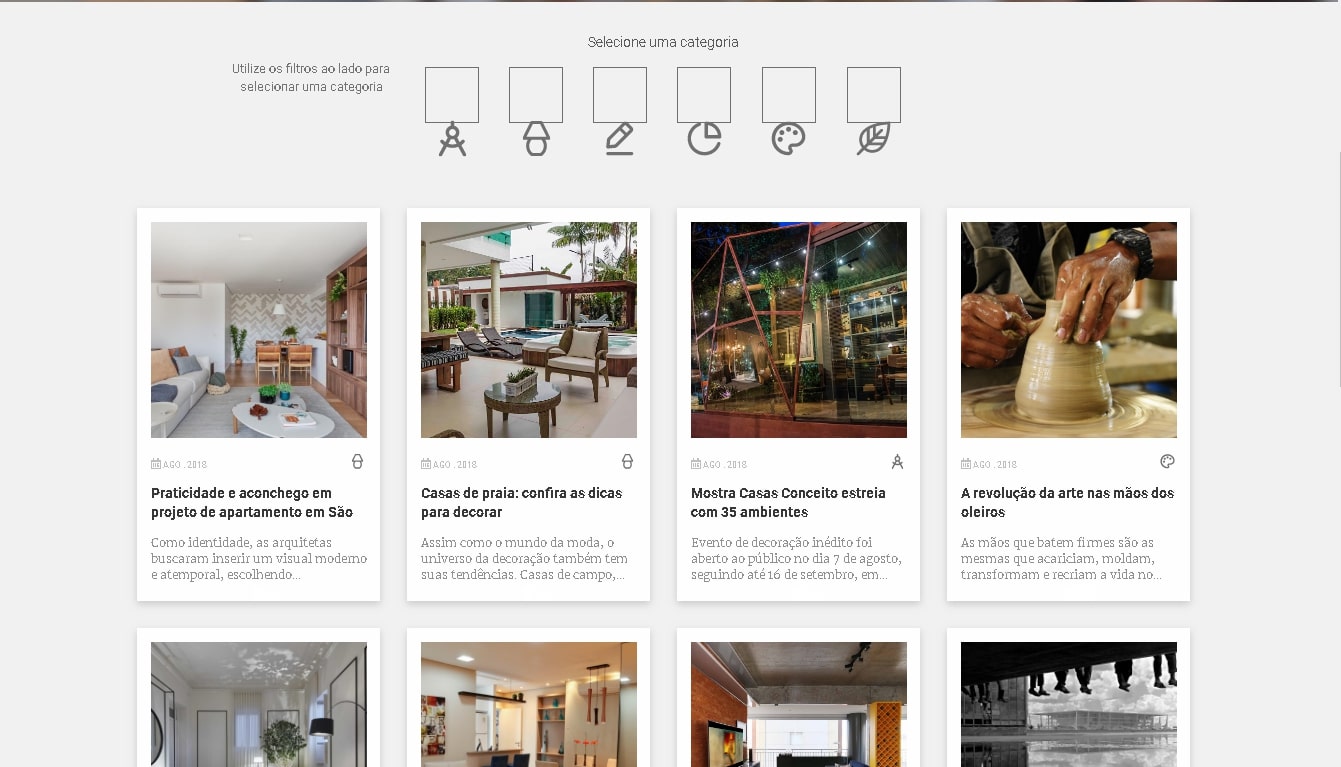Open the beach house pool patio photo

tap(529, 330)
